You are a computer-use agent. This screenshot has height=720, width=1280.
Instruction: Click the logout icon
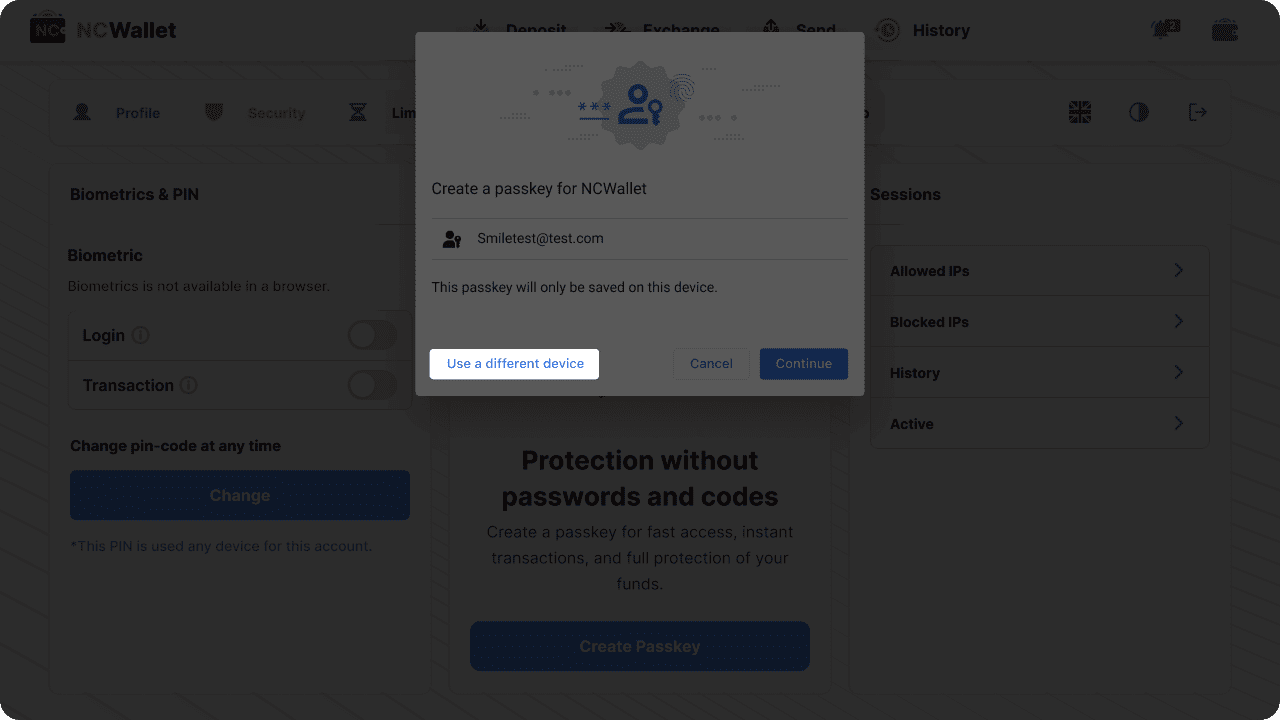[1197, 113]
